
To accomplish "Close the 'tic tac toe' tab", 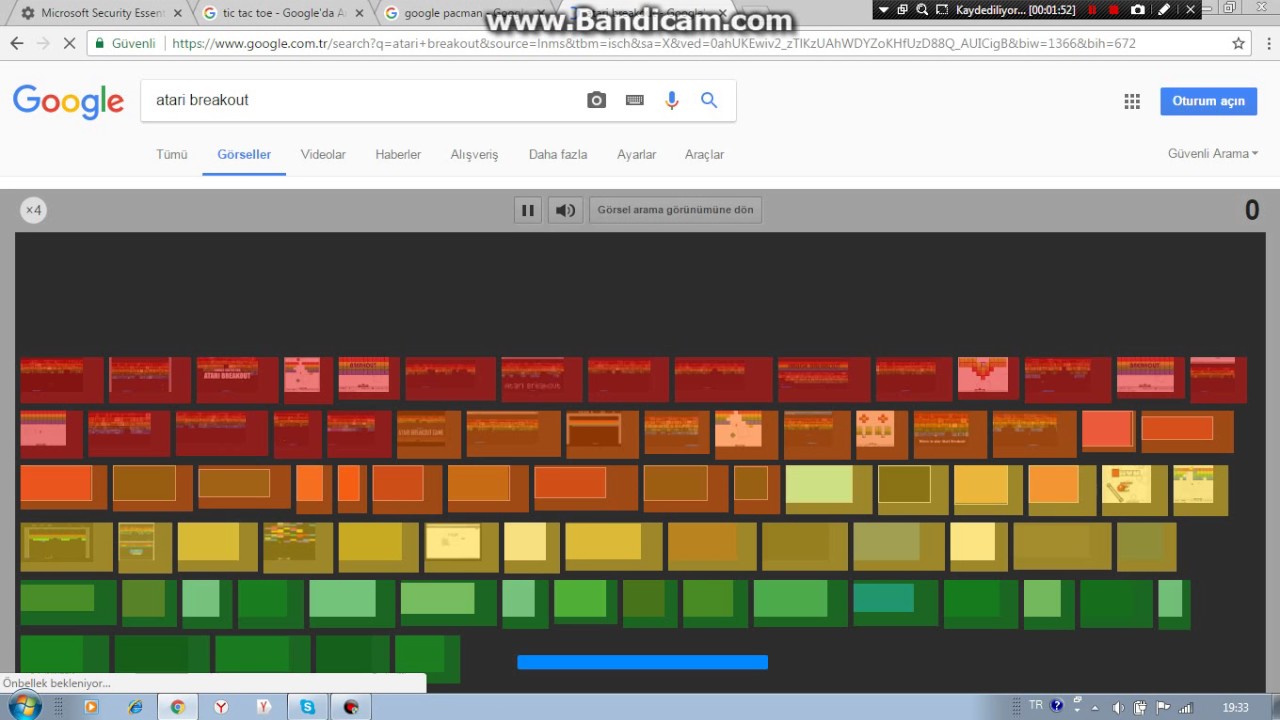I will tap(359, 13).
